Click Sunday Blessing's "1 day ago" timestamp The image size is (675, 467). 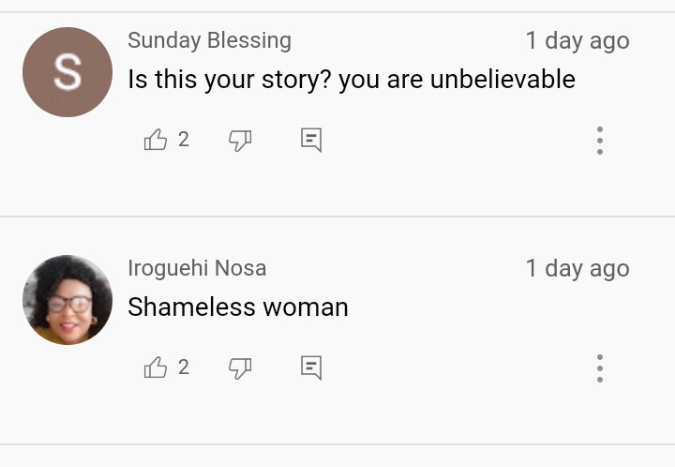coord(577,41)
